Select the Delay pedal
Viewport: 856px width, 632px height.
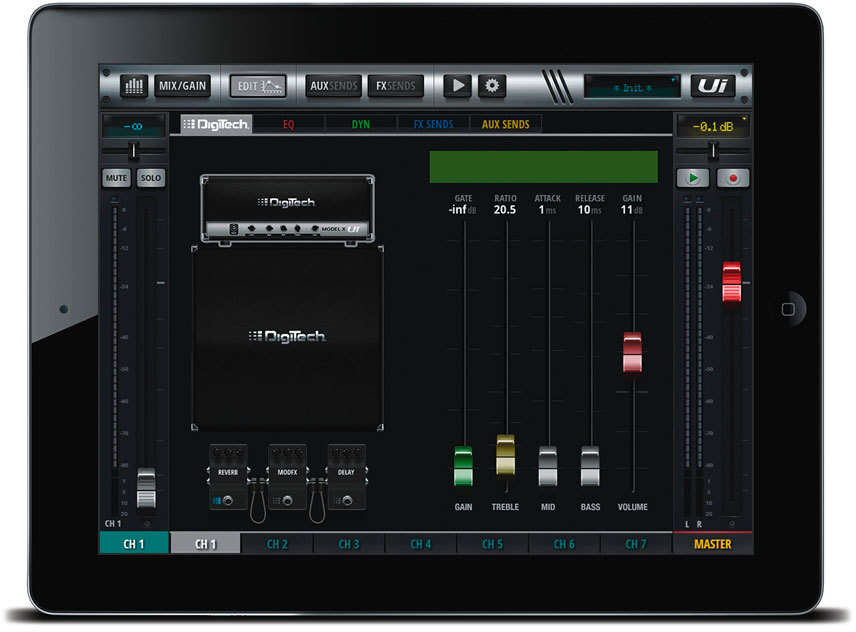coord(346,478)
